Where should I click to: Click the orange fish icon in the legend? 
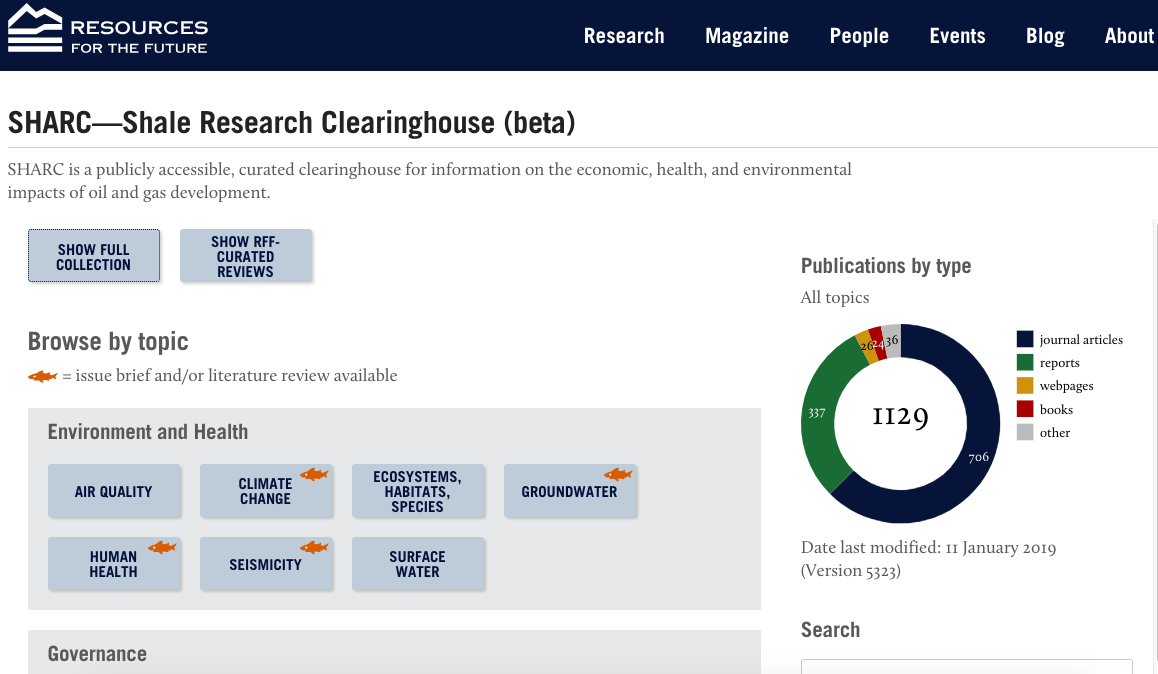pos(42,376)
